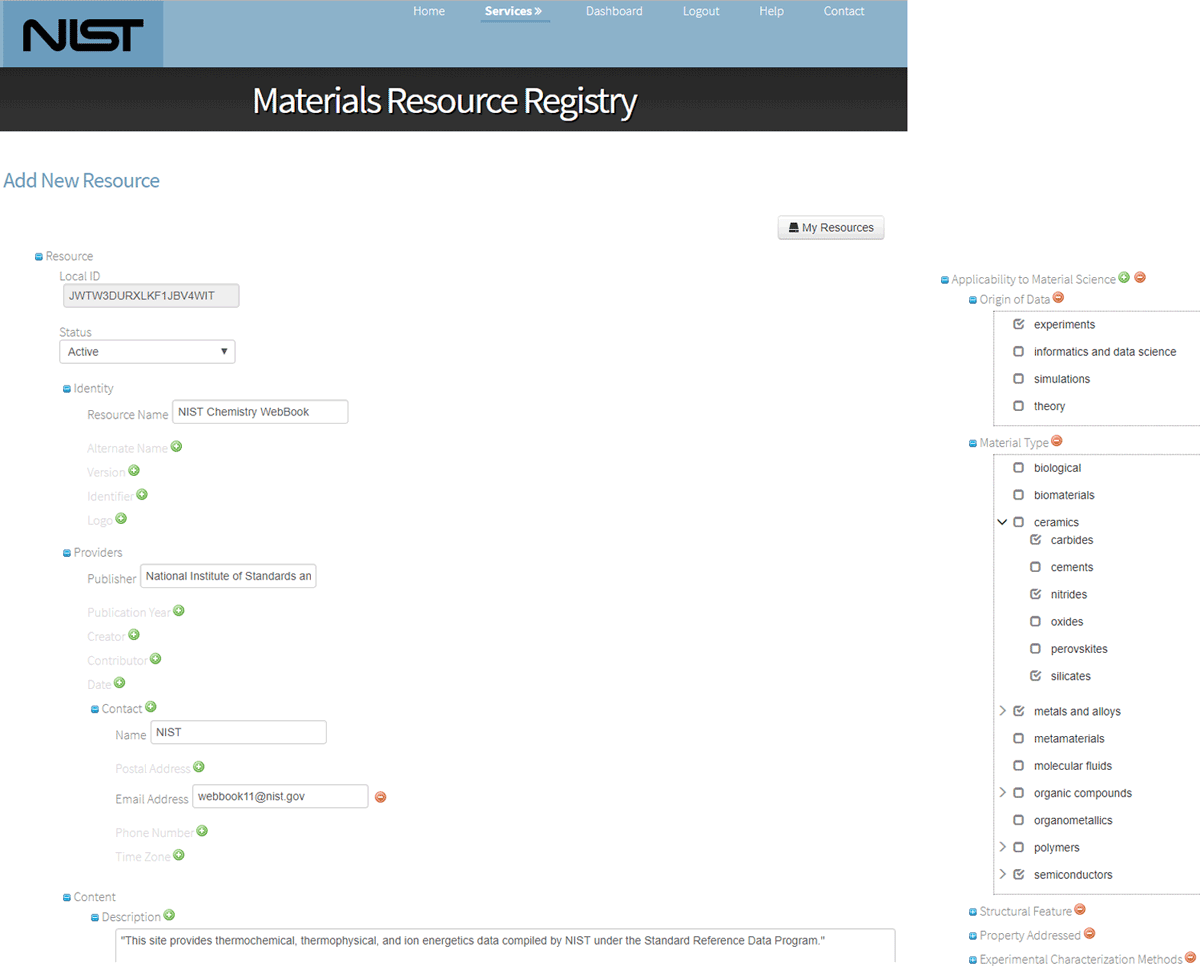1200x966 pixels.
Task: Open My Resources
Action: coord(831,228)
